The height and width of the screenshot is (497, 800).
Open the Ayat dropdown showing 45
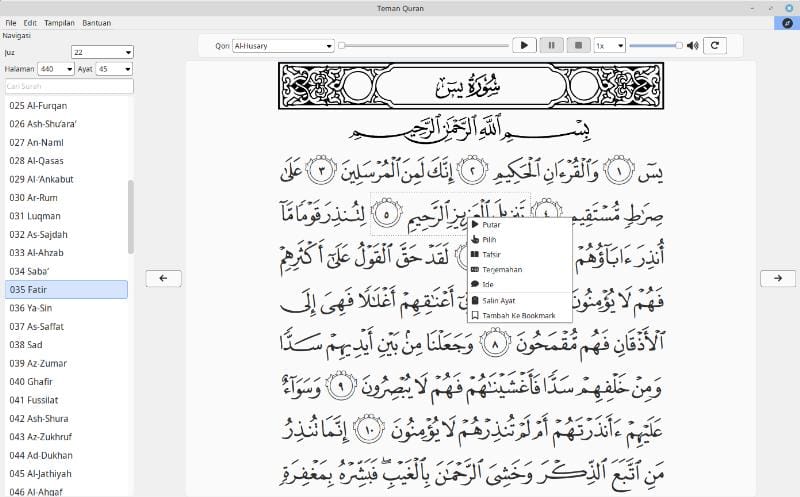tap(114, 69)
